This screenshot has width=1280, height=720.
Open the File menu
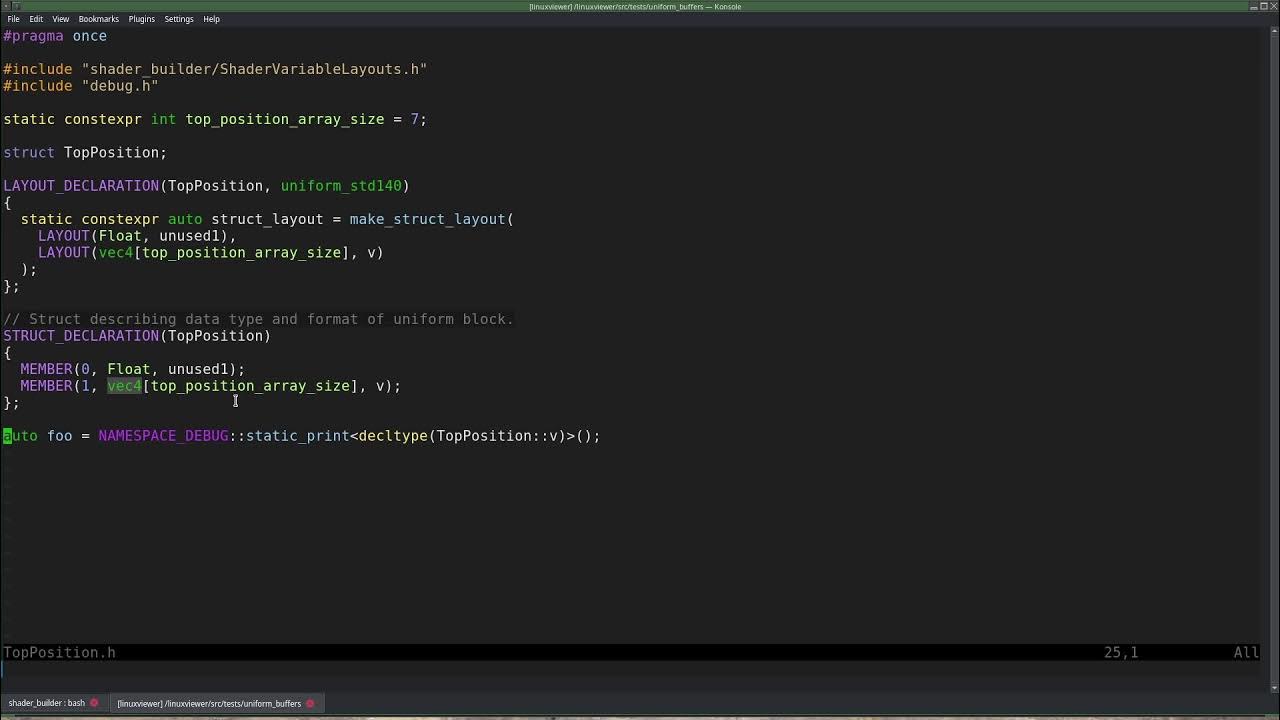point(13,19)
